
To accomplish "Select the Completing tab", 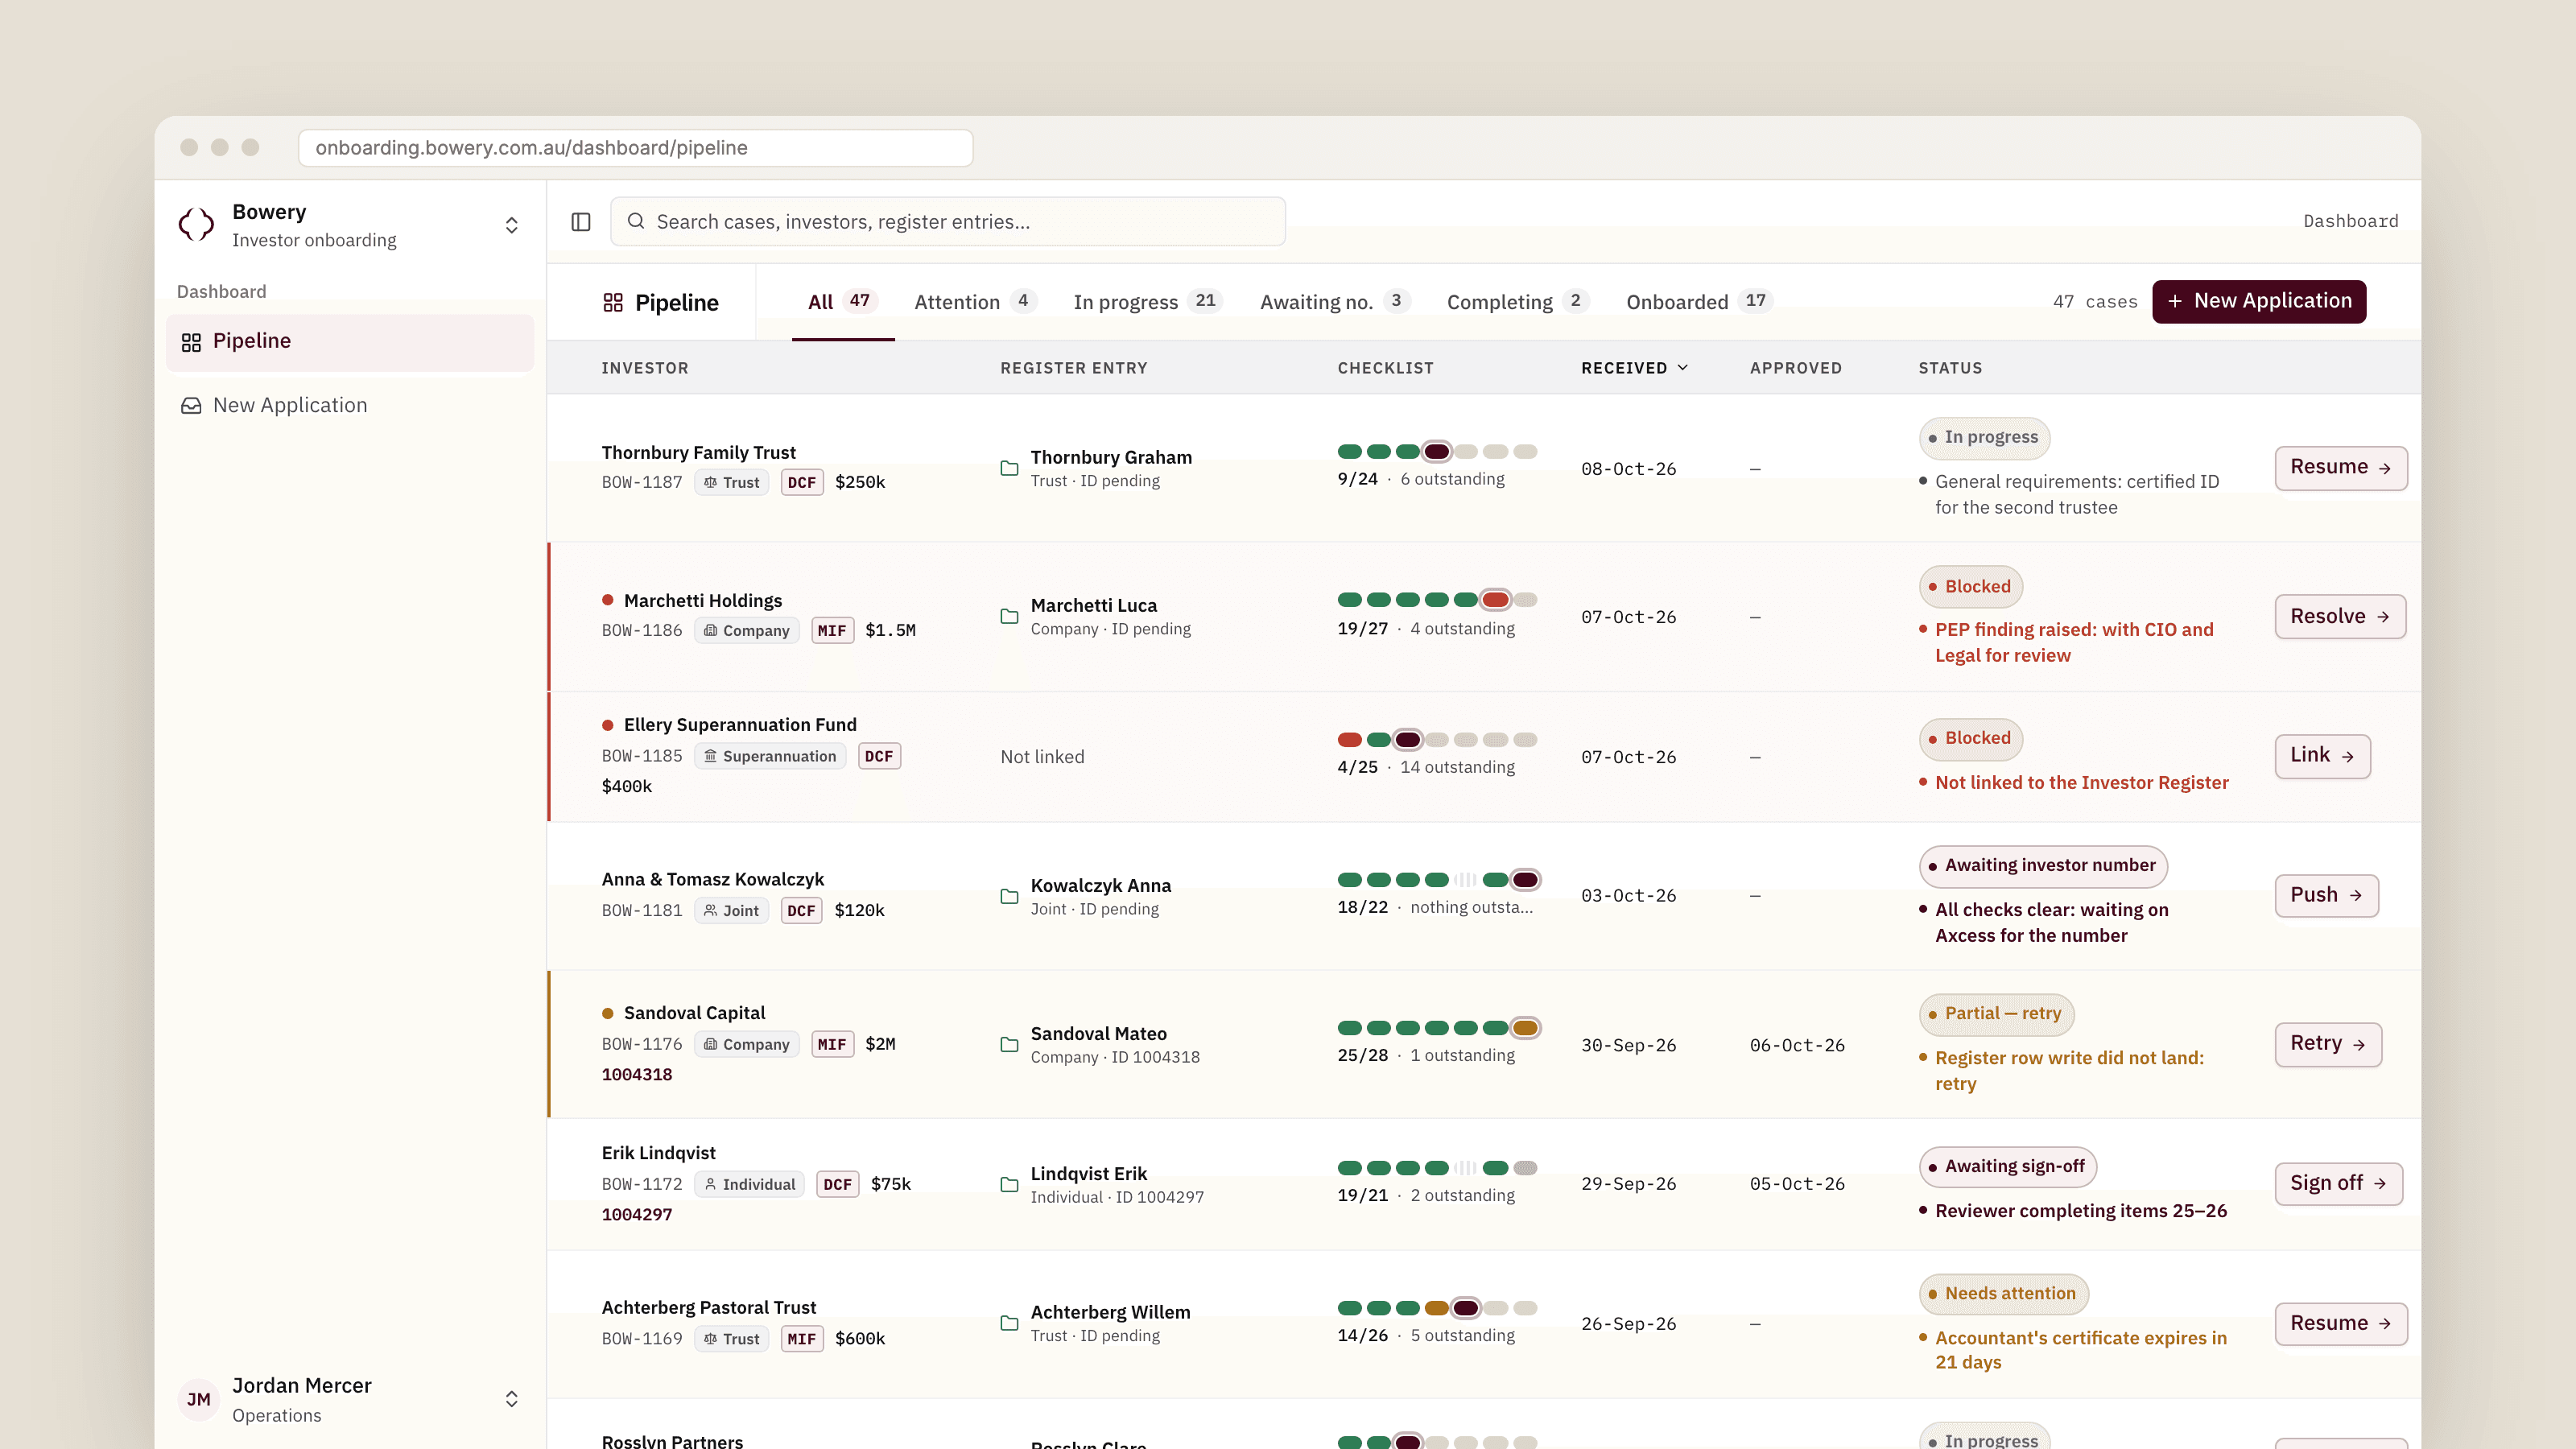I will [1518, 302].
